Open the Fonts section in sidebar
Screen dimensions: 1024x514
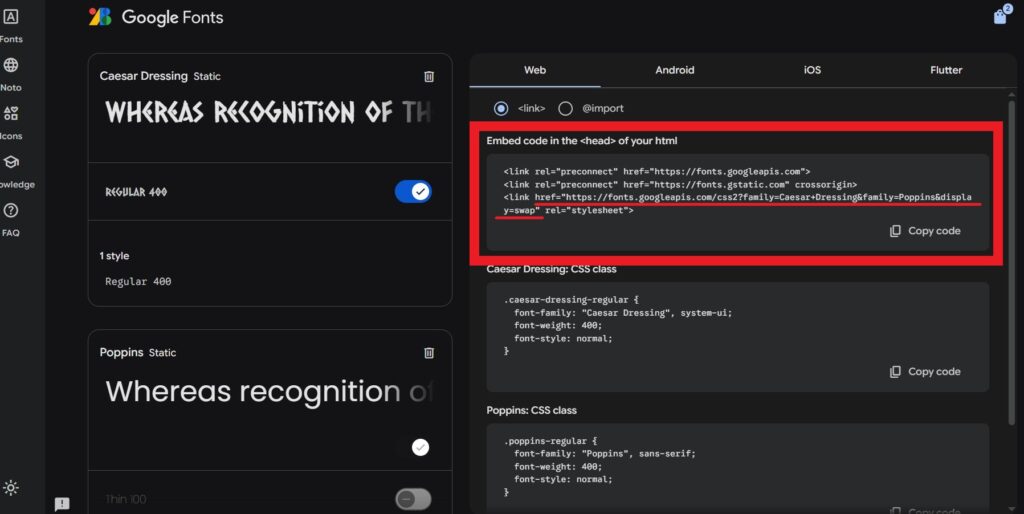click(x=11, y=26)
